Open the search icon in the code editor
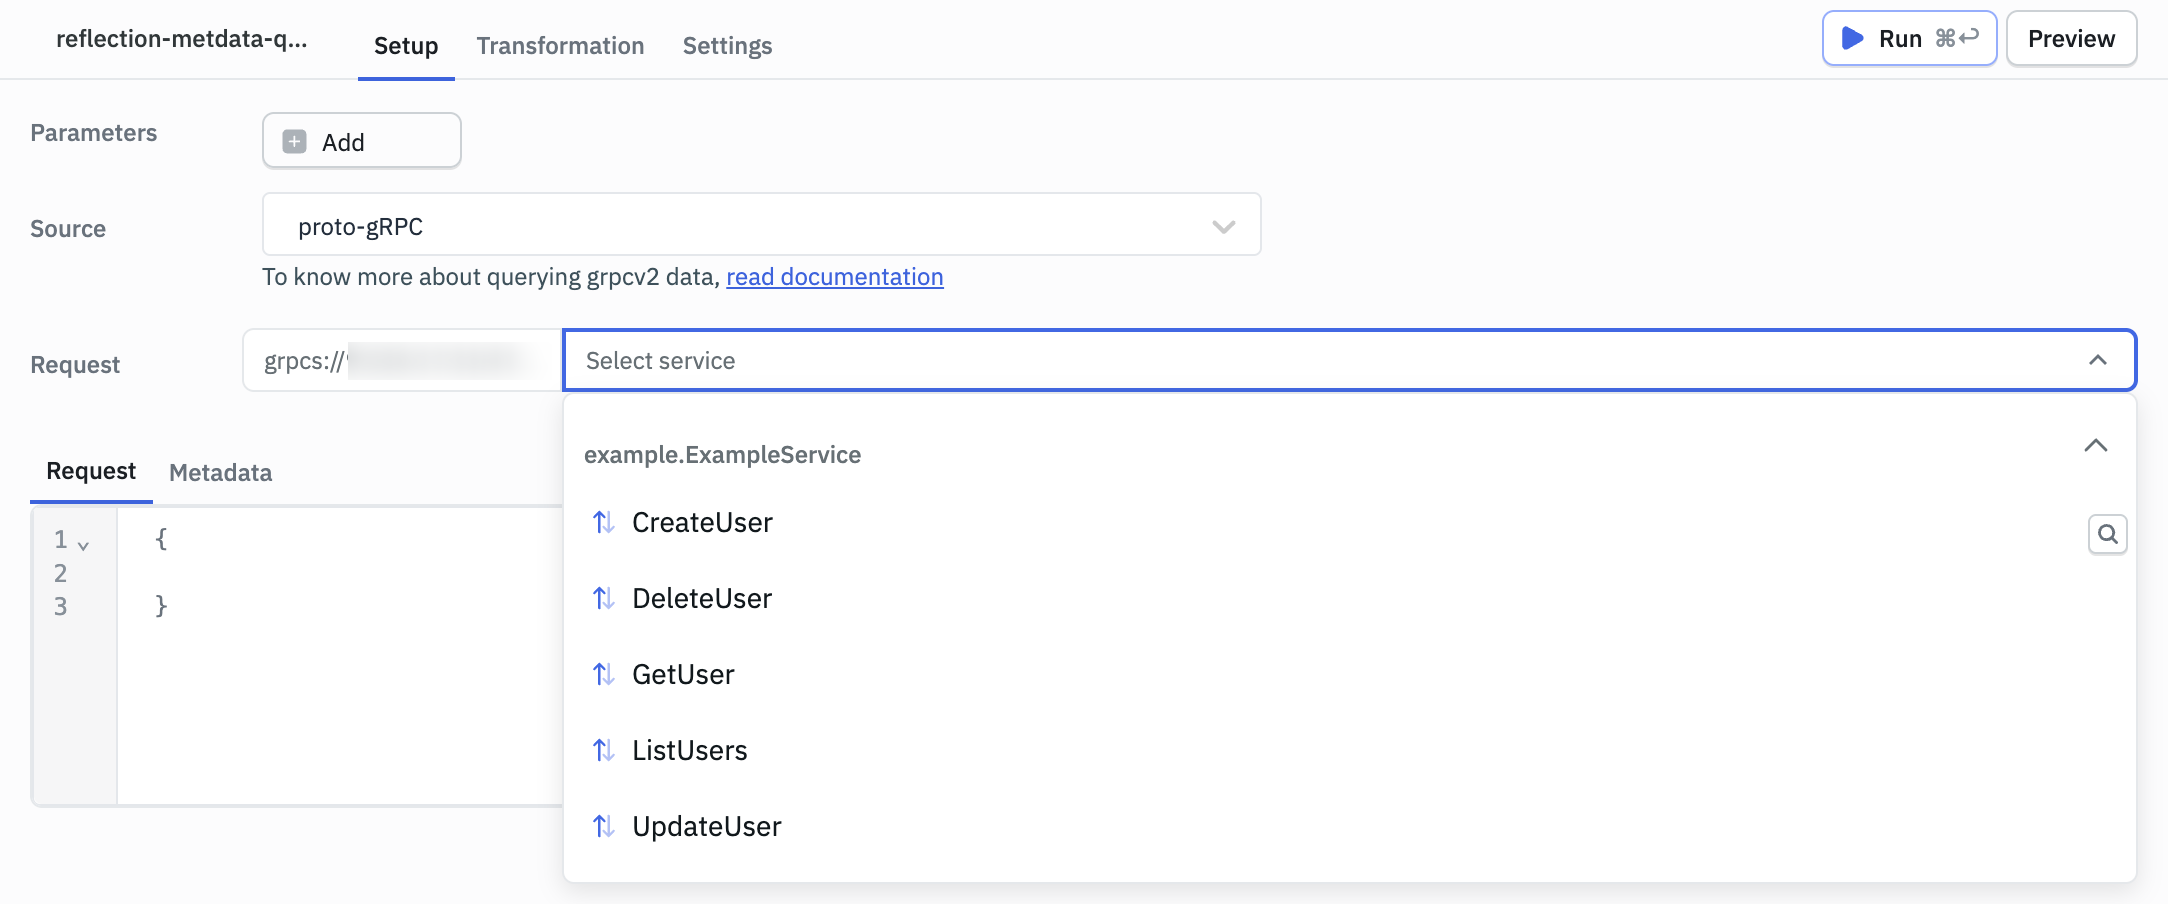 point(2107,534)
